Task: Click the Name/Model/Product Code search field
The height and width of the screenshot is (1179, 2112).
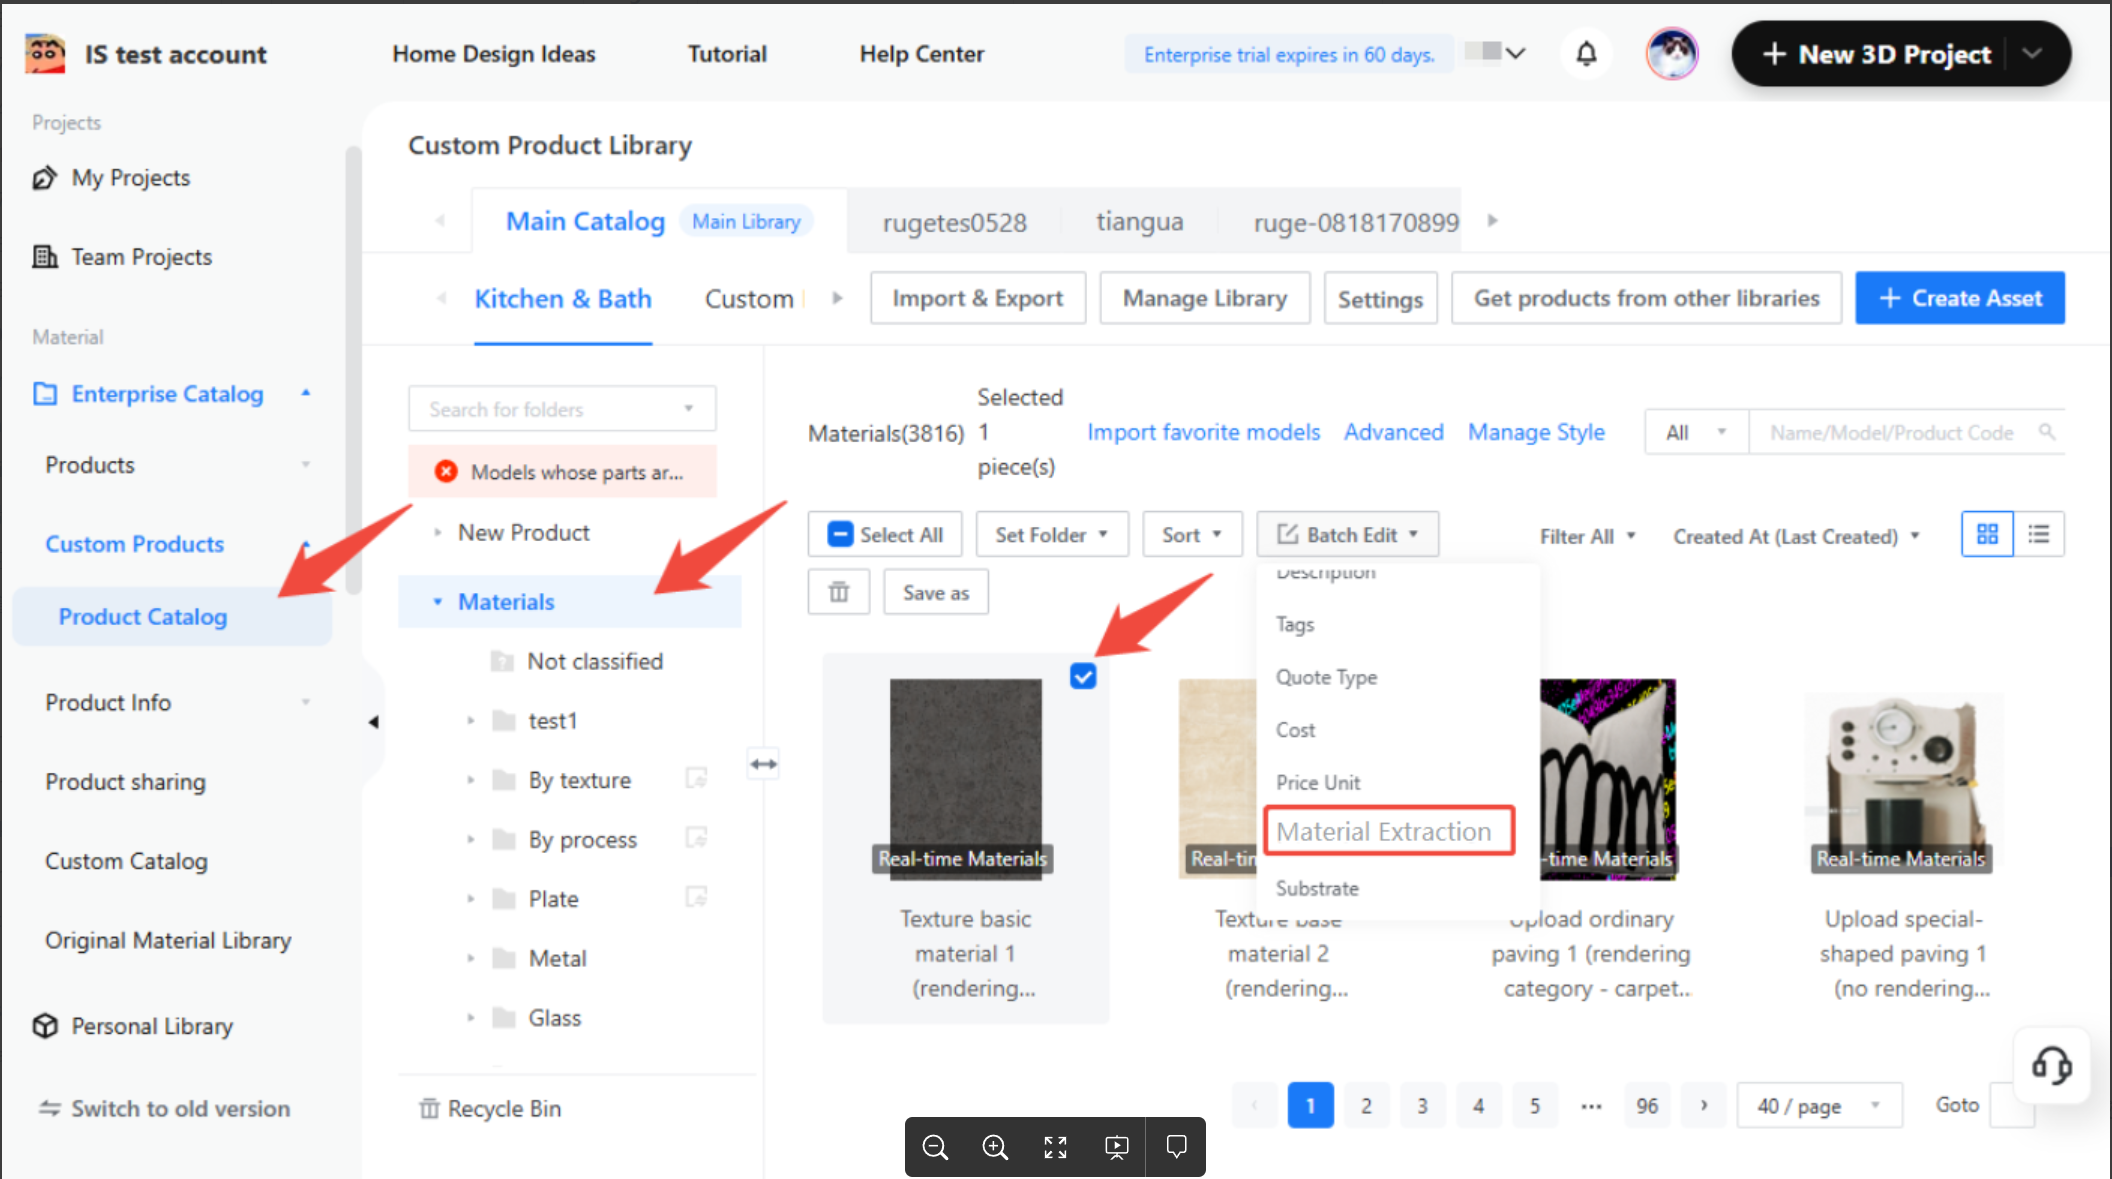Action: [x=1892, y=432]
